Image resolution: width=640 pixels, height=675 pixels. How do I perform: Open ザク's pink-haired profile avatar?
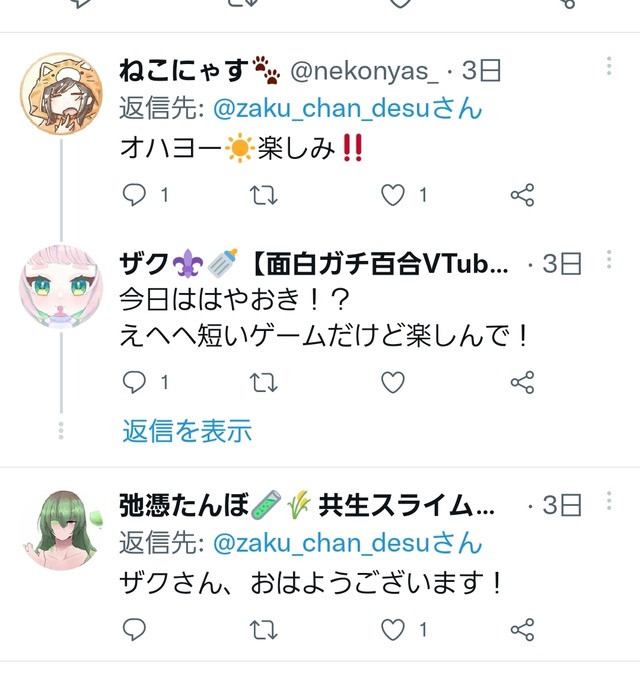click(61, 287)
